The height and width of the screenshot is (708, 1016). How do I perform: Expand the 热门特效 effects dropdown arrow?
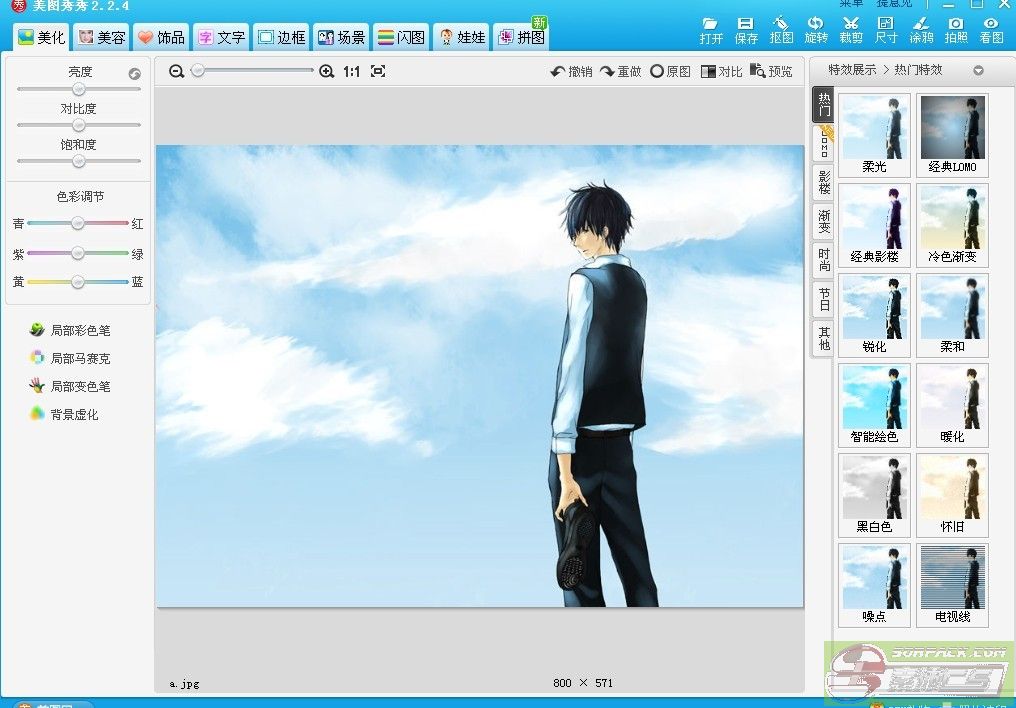[978, 71]
